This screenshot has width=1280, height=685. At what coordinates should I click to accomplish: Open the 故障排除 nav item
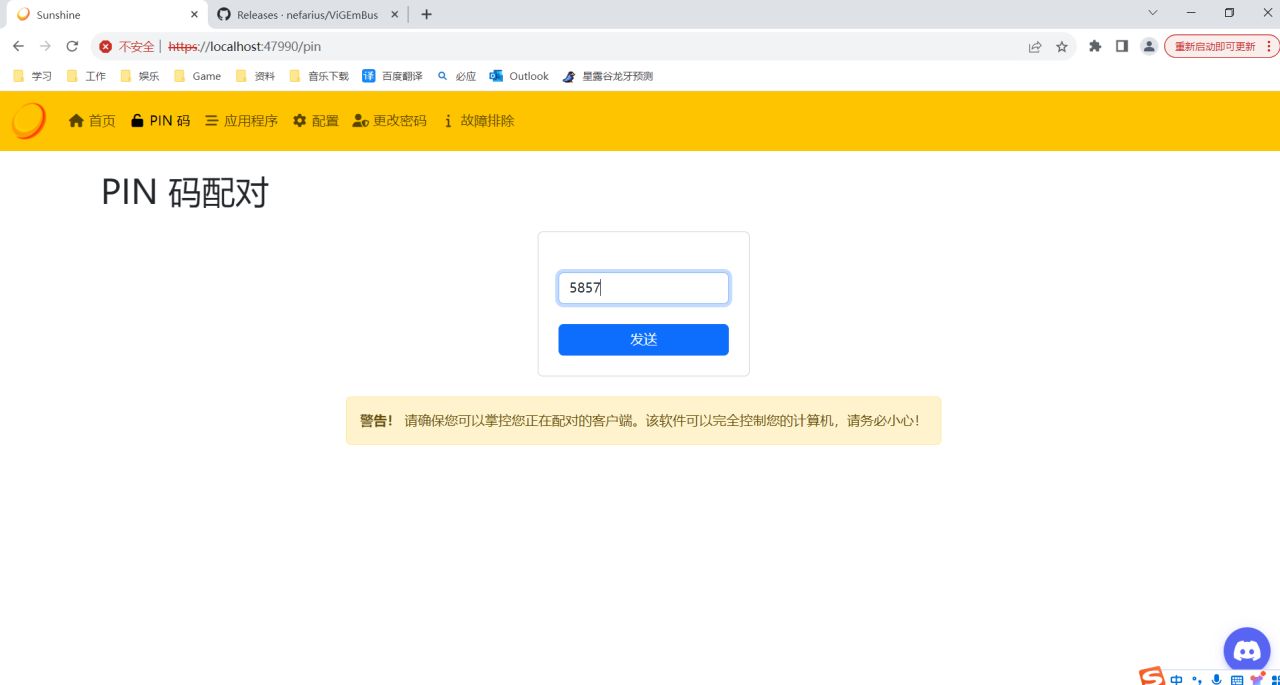coord(478,121)
